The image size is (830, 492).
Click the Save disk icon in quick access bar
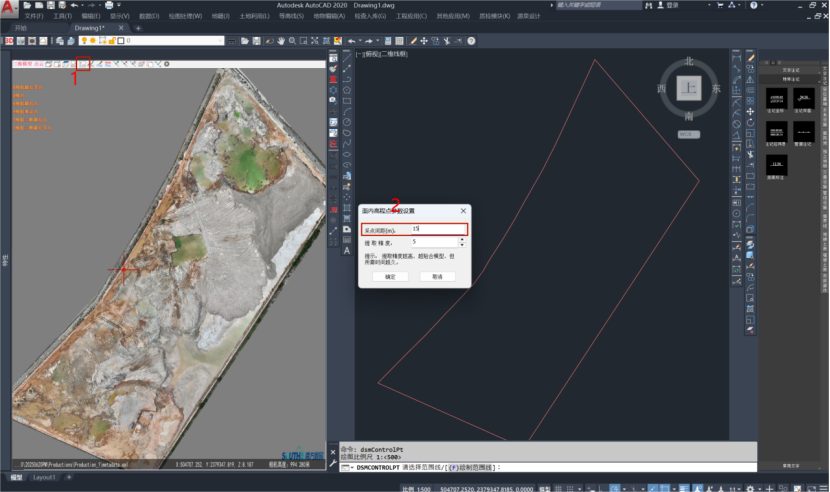tap(50, 5)
